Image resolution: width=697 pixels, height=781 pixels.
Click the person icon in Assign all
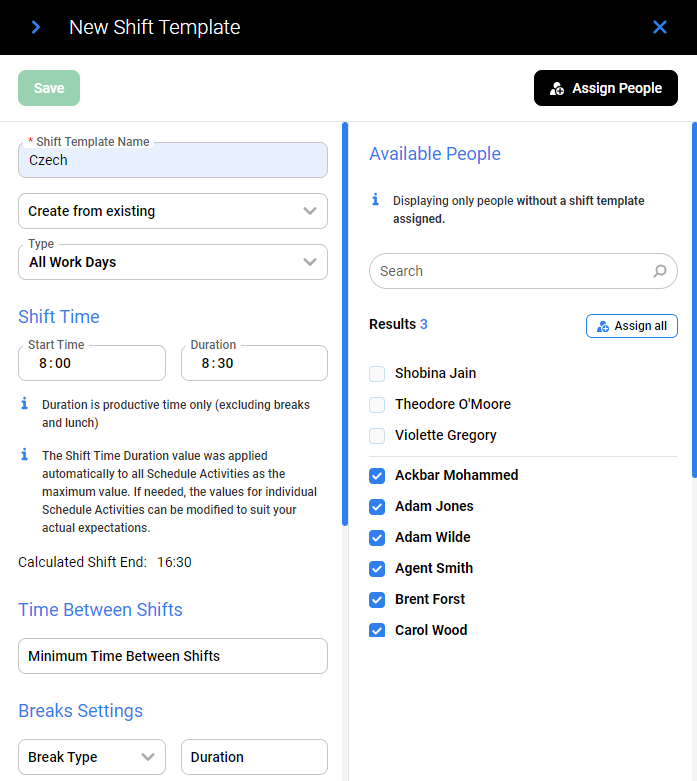603,326
